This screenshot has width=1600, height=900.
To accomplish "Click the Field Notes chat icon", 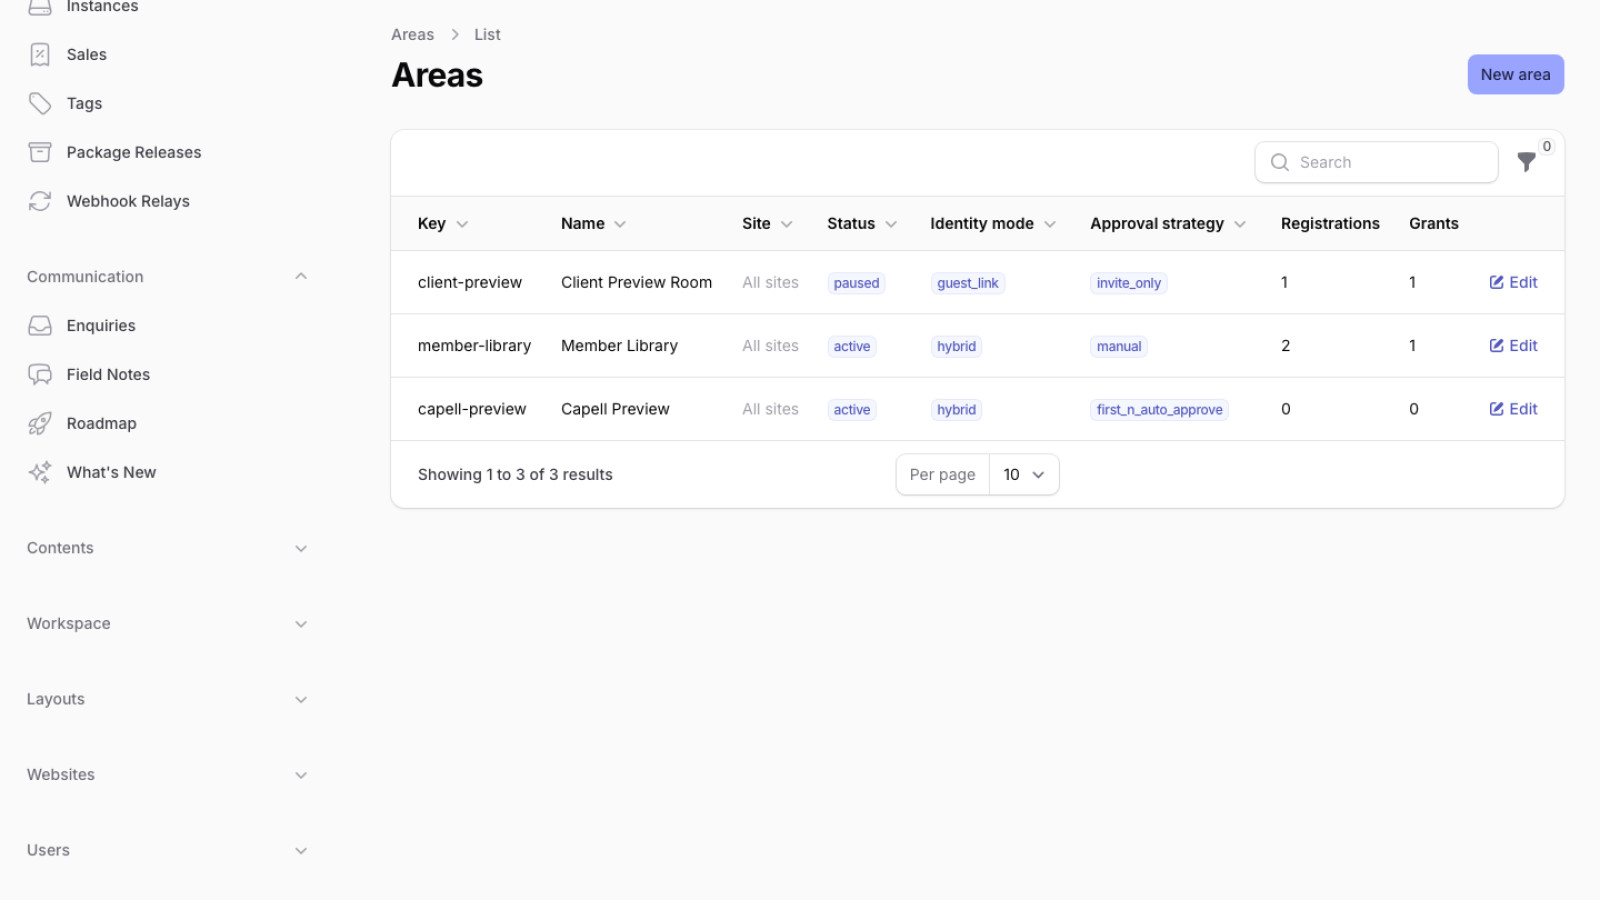I will [40, 375].
